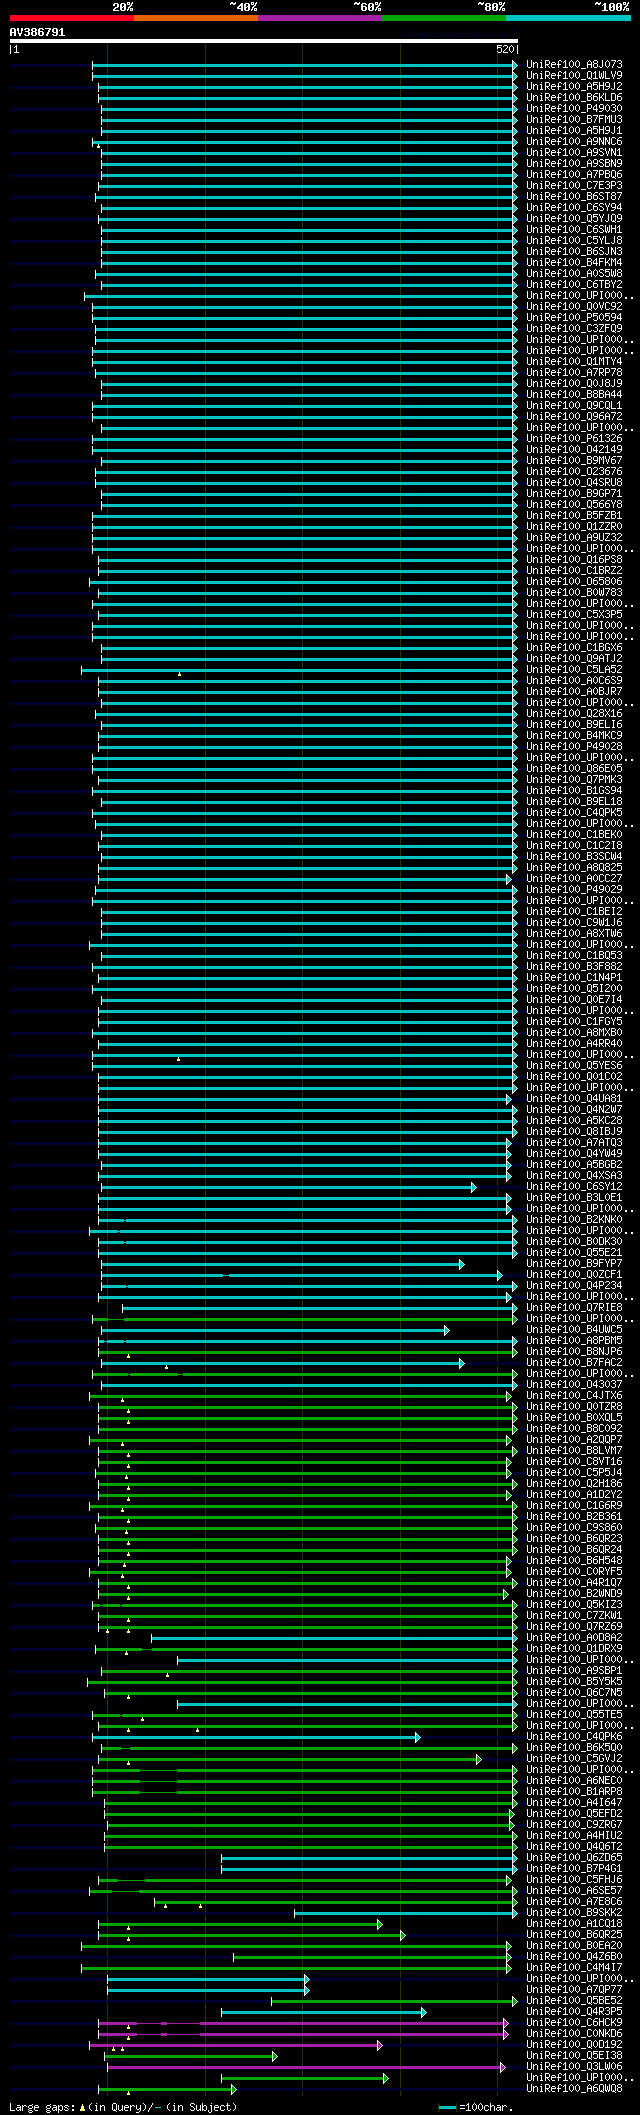Click the UniRef100_C4QPK6 label
This screenshot has height=2115, width=640.
click(x=574, y=1736)
